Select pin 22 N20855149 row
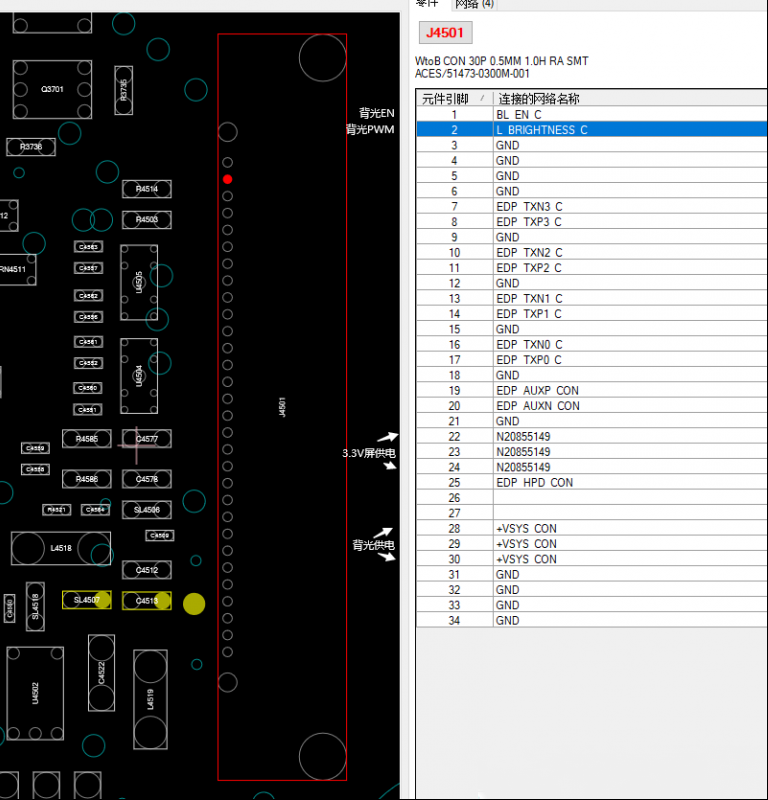 click(591, 436)
